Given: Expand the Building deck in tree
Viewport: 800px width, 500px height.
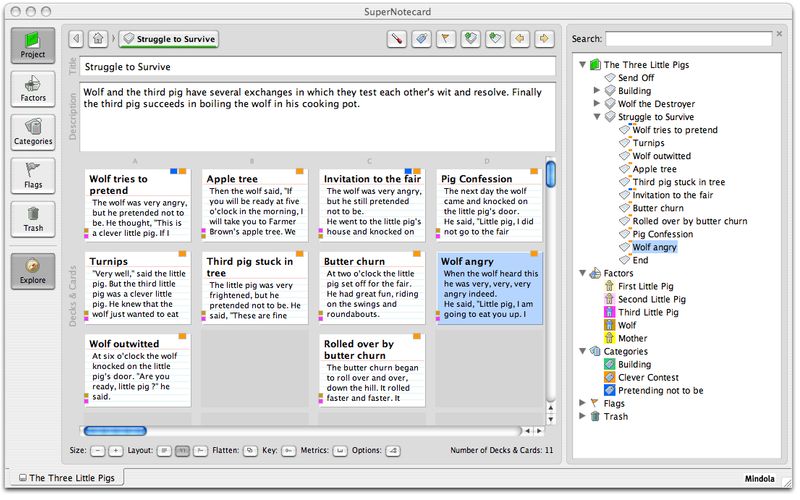Looking at the screenshot, I should coord(597,90).
